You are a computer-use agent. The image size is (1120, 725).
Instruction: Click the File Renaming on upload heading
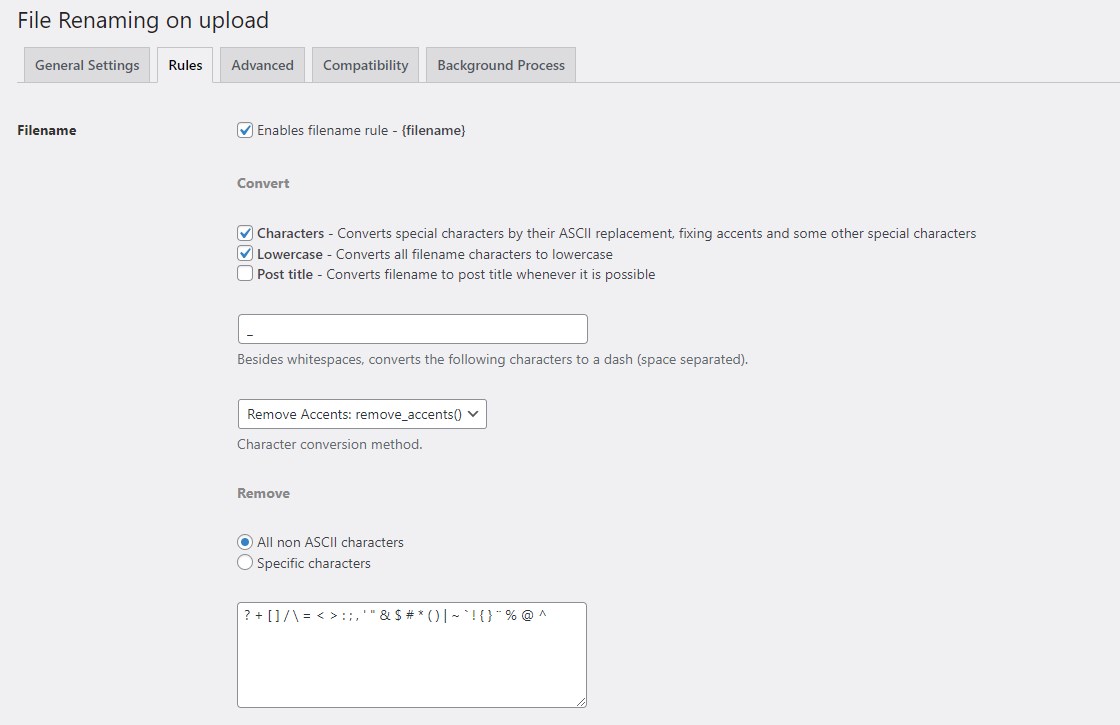coord(142,20)
